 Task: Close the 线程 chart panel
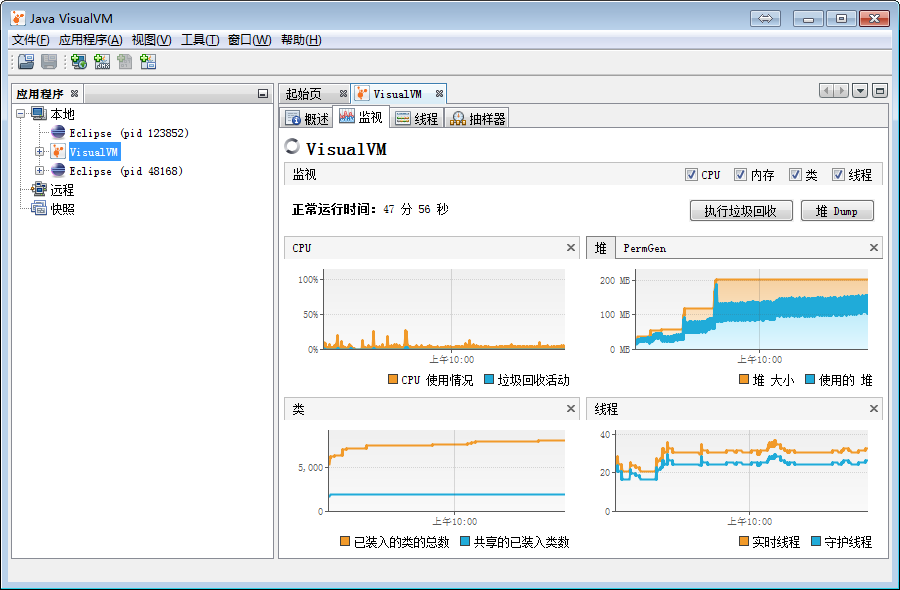click(x=874, y=409)
